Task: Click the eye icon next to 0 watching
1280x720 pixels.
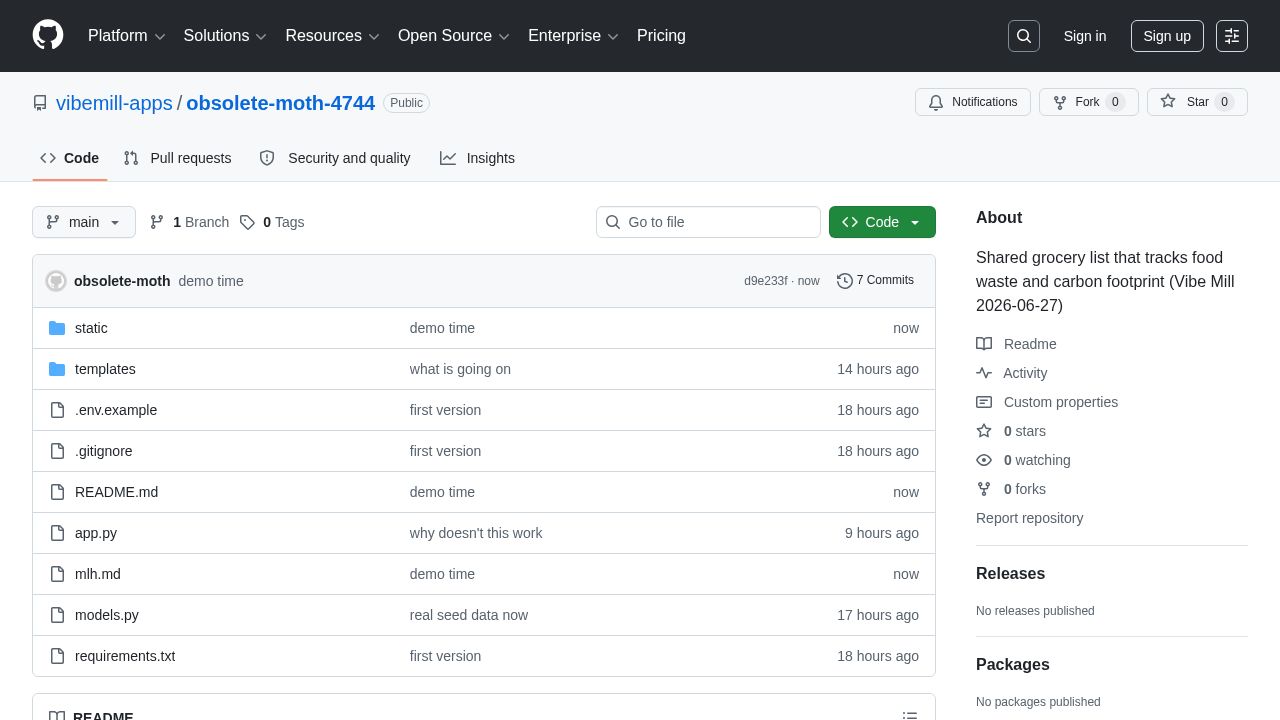Action: [x=984, y=460]
